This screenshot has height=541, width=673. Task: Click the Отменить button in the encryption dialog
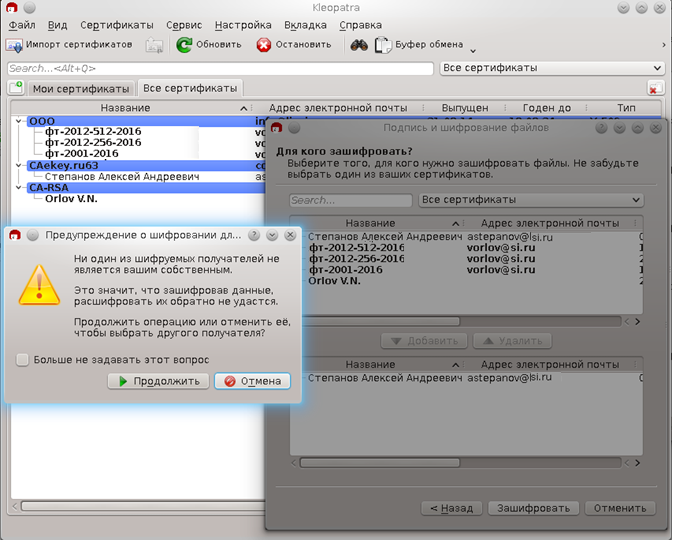pyautogui.click(x=620, y=508)
